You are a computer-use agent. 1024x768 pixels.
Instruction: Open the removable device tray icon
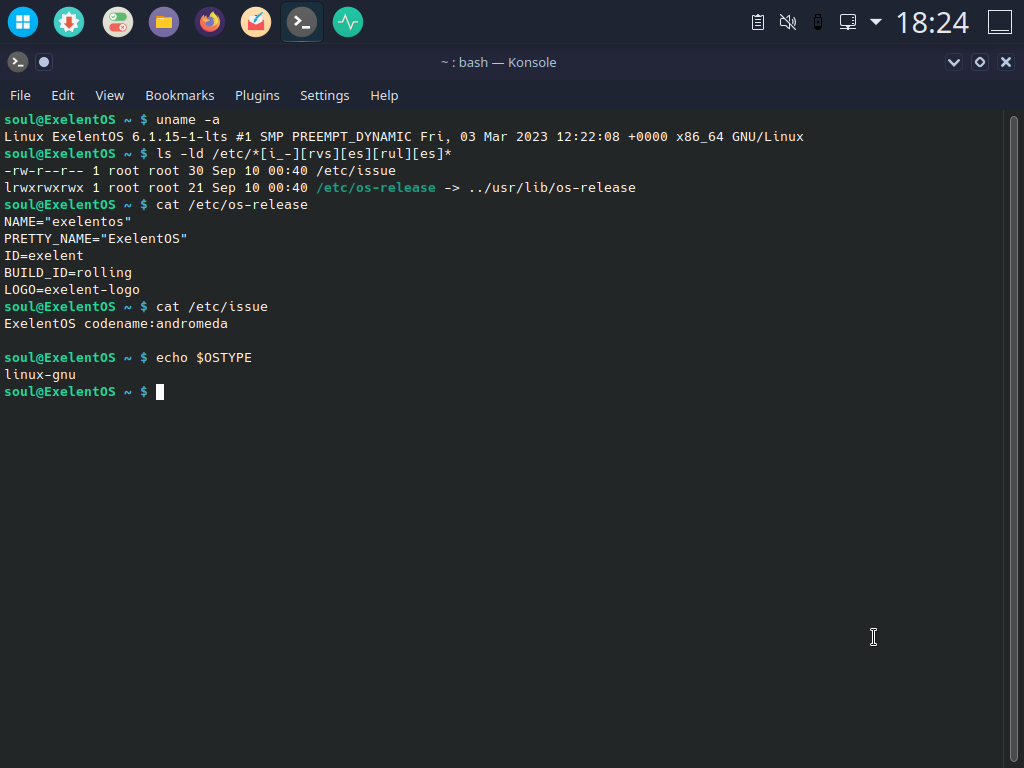click(x=818, y=22)
